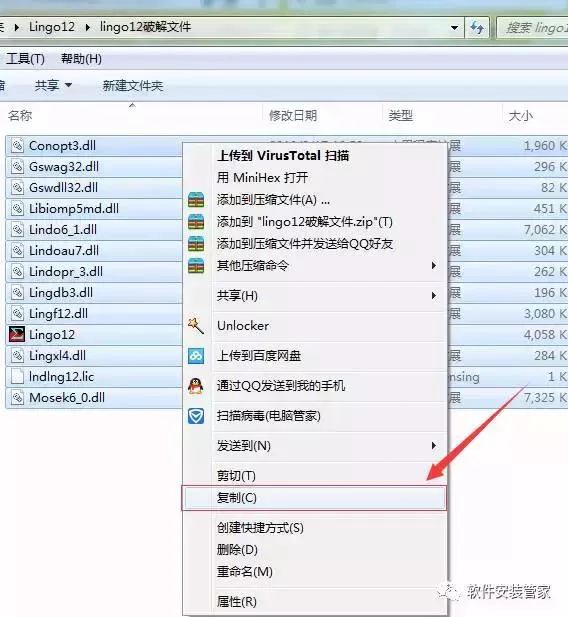Open address bar history dropdown arrow
The image size is (568, 617).
[454, 28]
